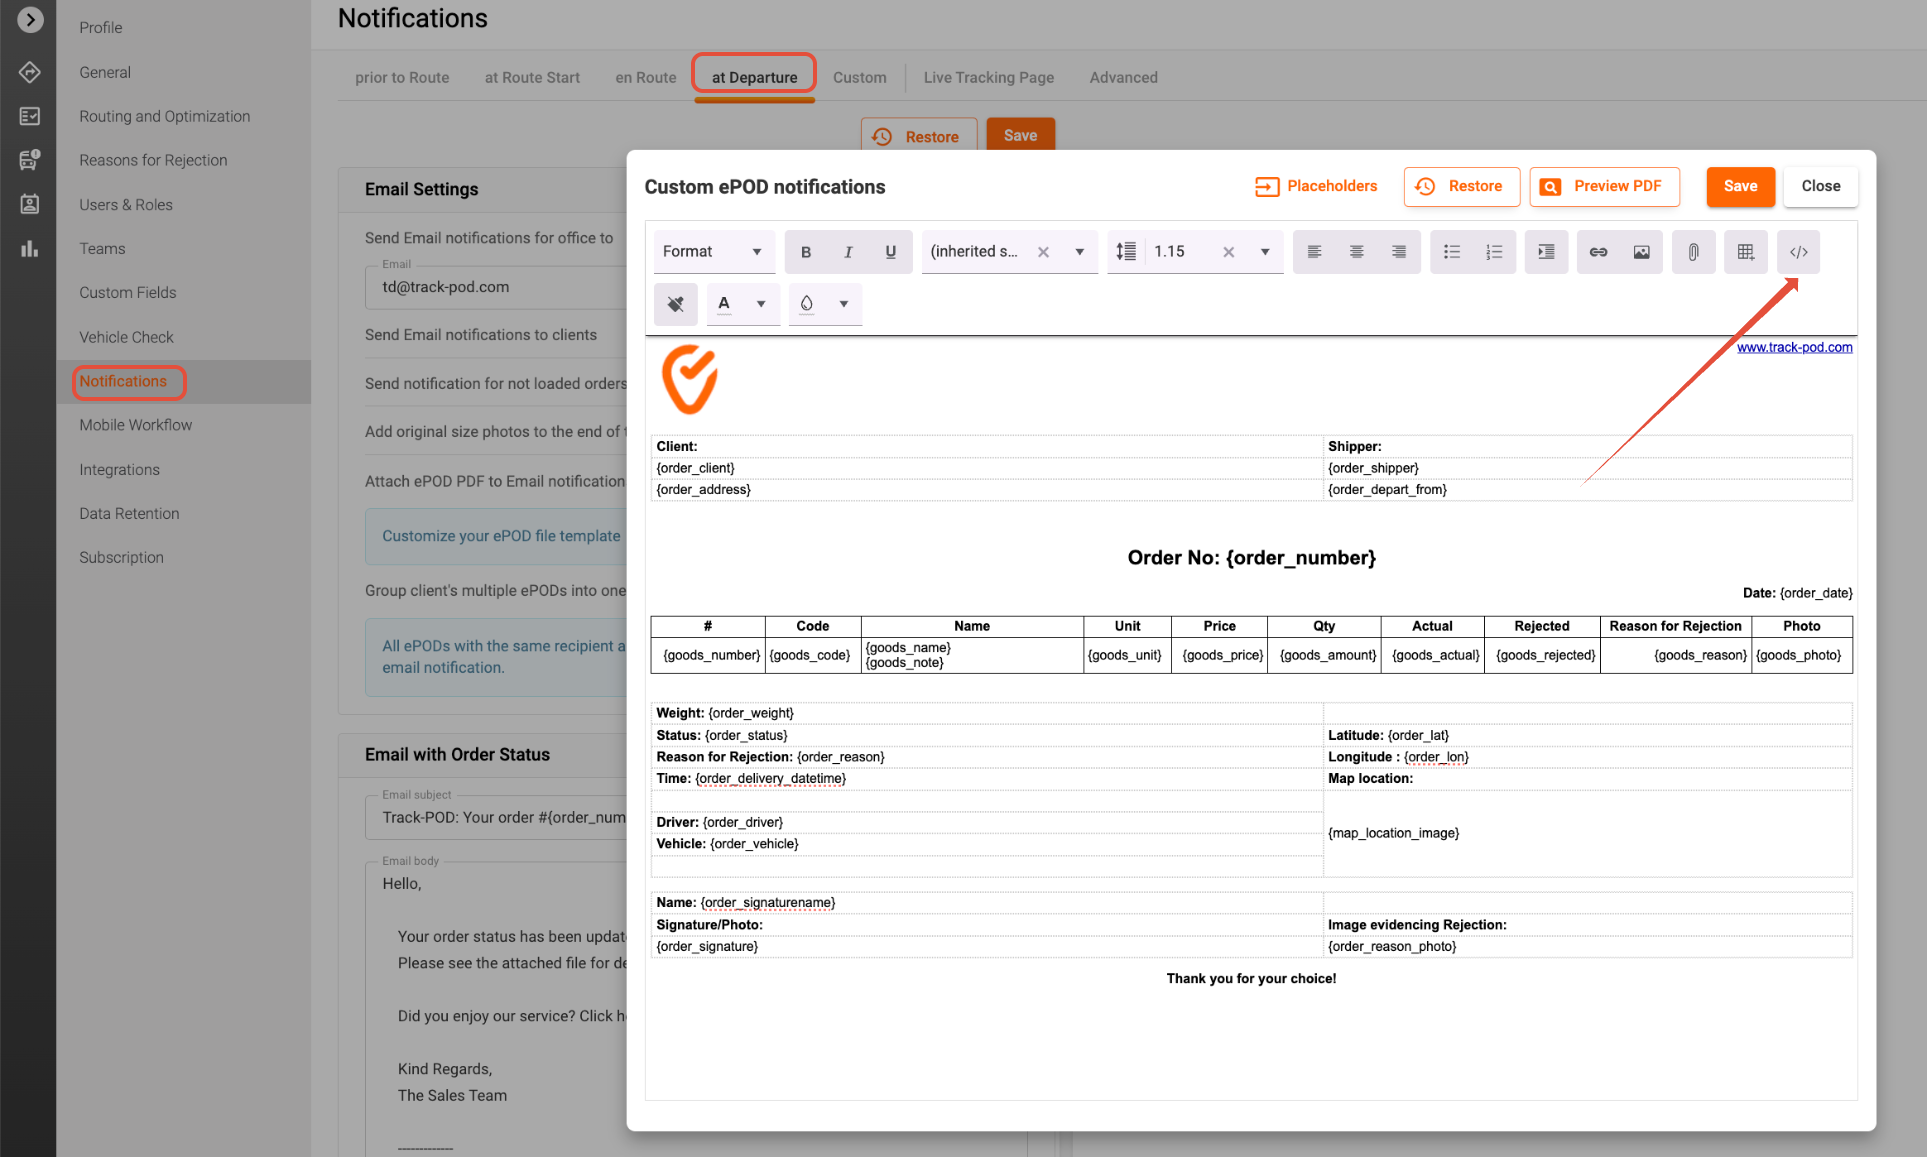Open the www.track-pod.com link
The image size is (1927, 1157).
1794,347
